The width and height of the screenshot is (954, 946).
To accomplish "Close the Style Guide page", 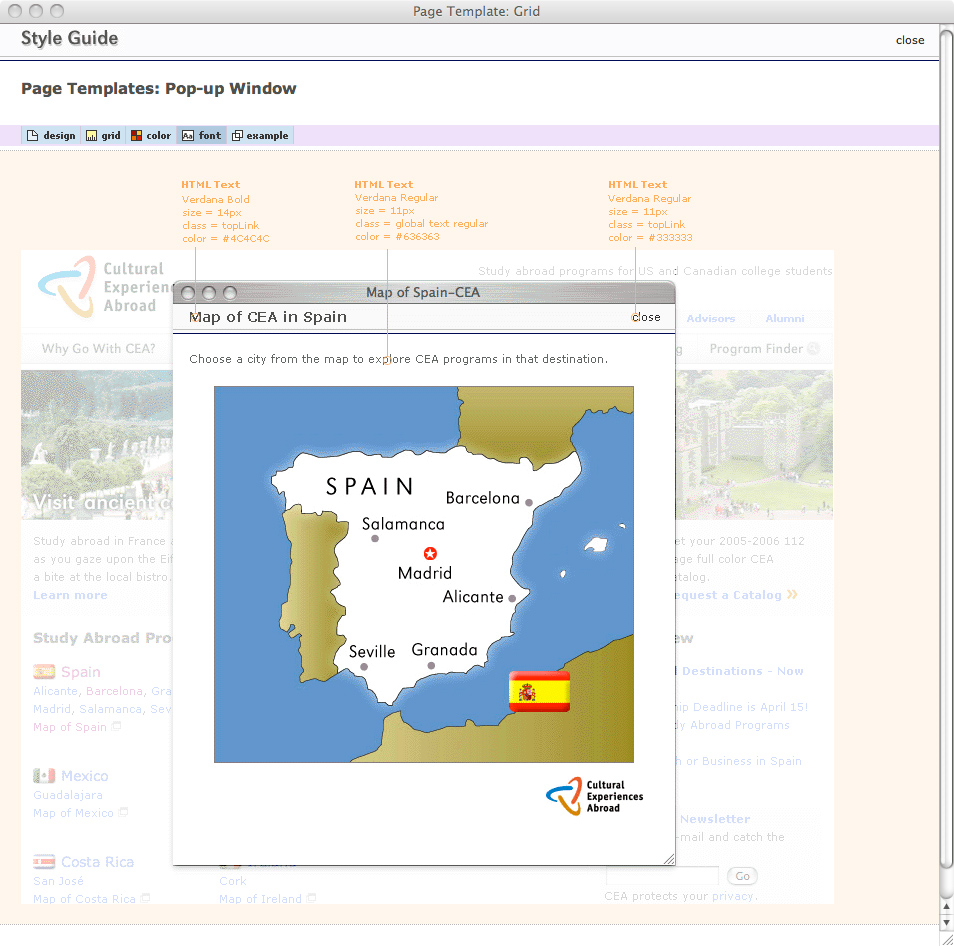I will (x=910, y=40).
